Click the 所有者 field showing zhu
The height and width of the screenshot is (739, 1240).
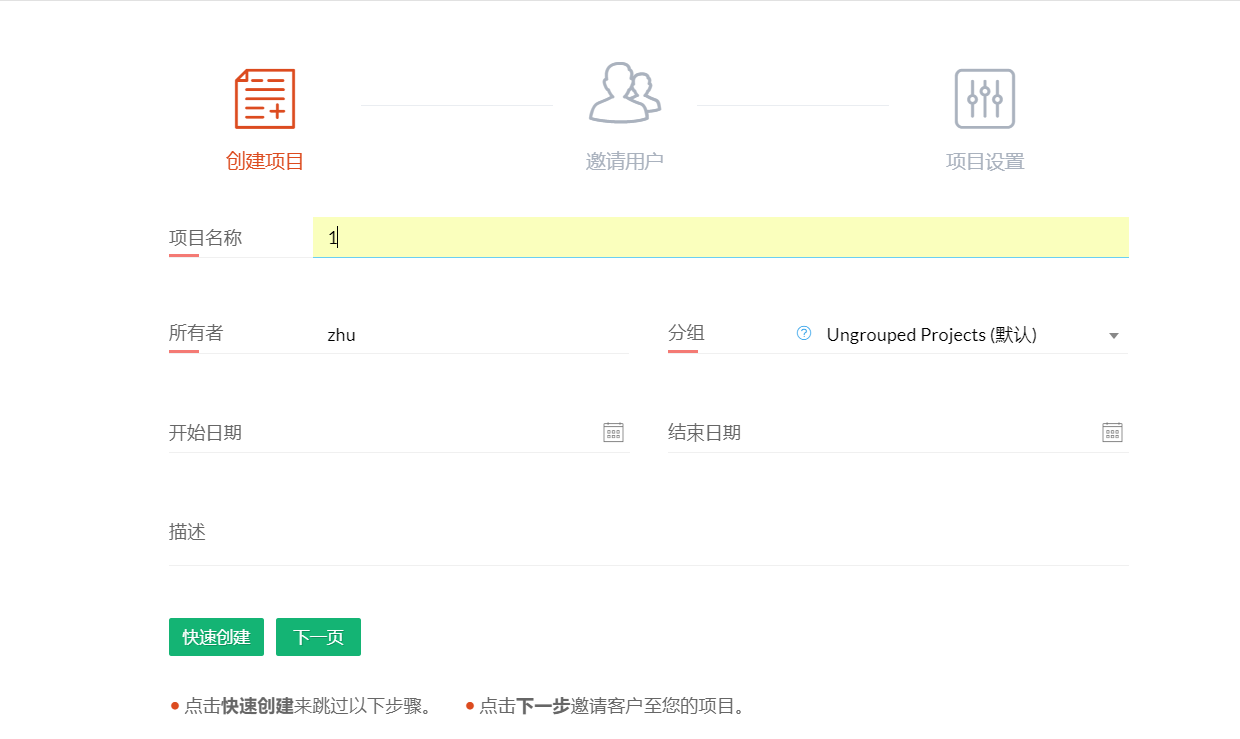[x=470, y=335]
